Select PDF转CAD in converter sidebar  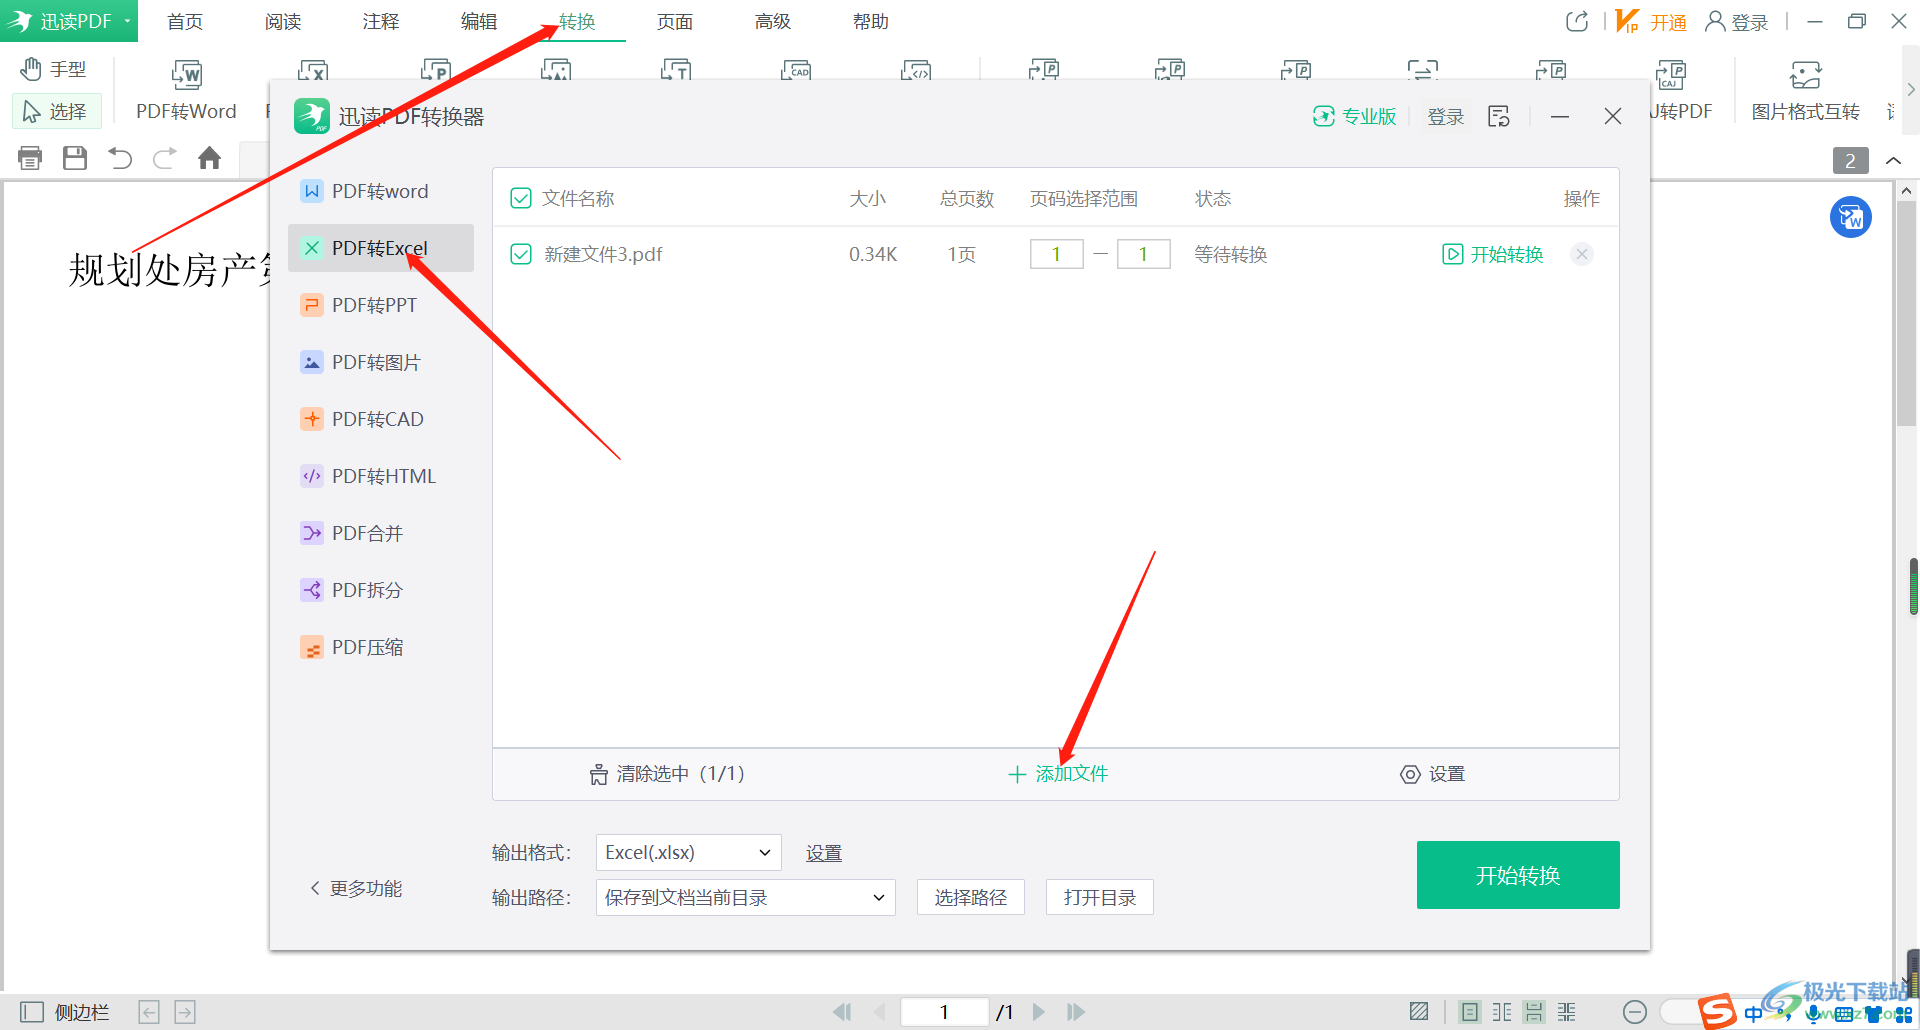[x=380, y=419]
